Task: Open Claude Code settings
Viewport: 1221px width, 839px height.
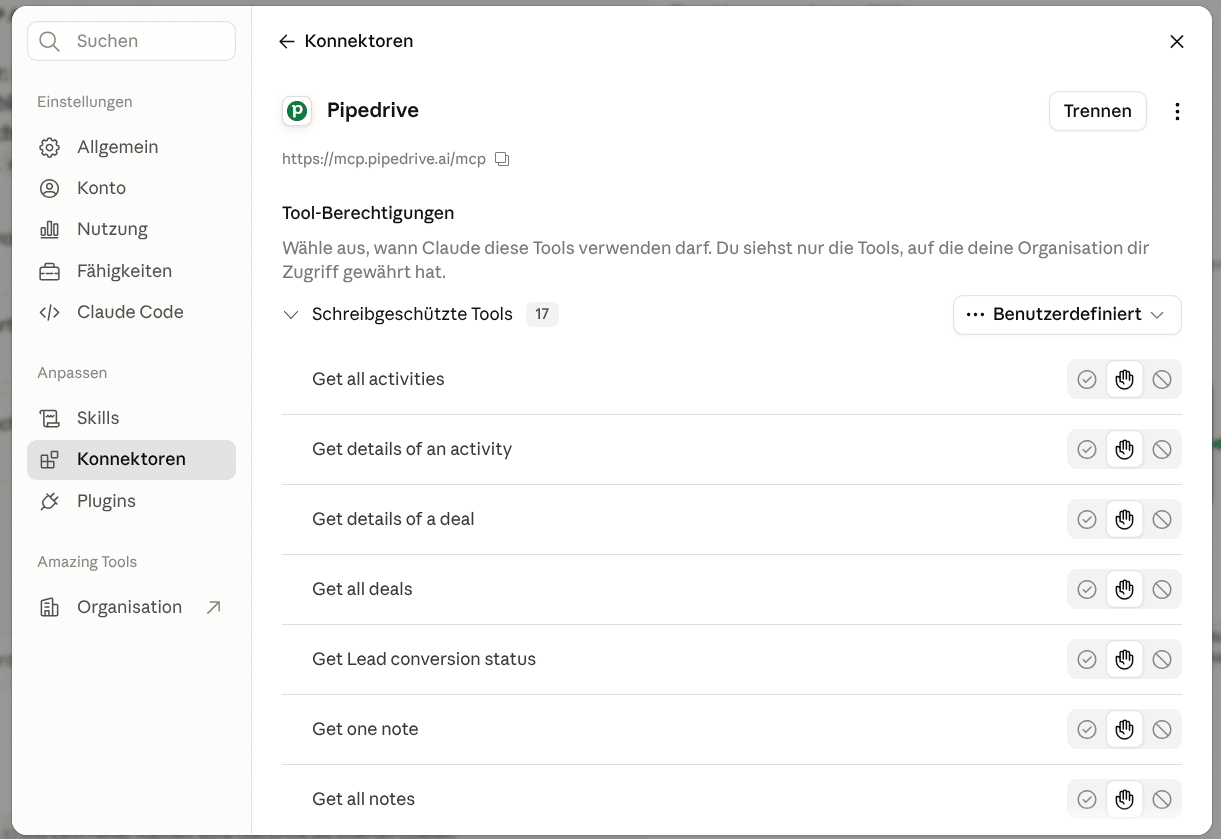Action: [x=131, y=312]
